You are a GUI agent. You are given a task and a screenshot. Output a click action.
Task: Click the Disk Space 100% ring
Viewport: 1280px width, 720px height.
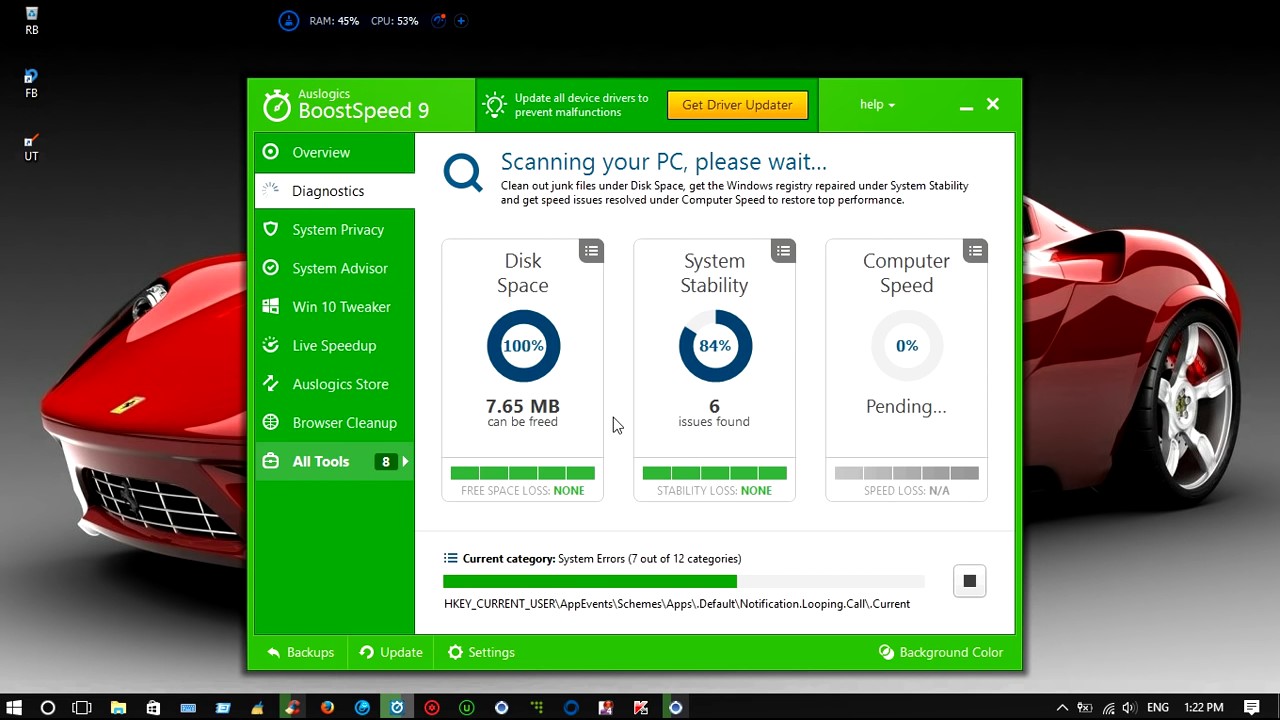[x=523, y=346]
